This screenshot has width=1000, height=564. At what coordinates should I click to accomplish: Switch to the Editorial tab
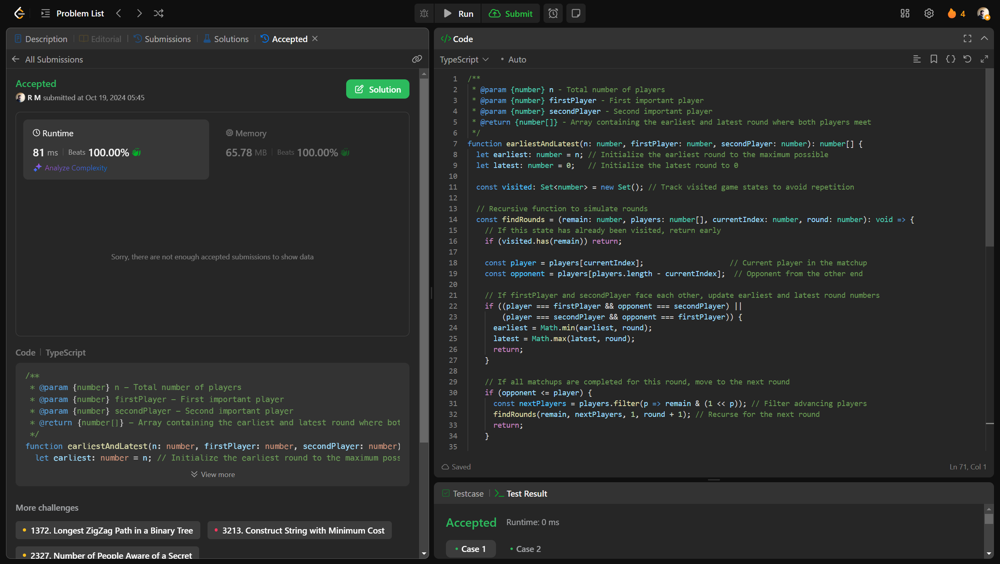click(x=100, y=39)
